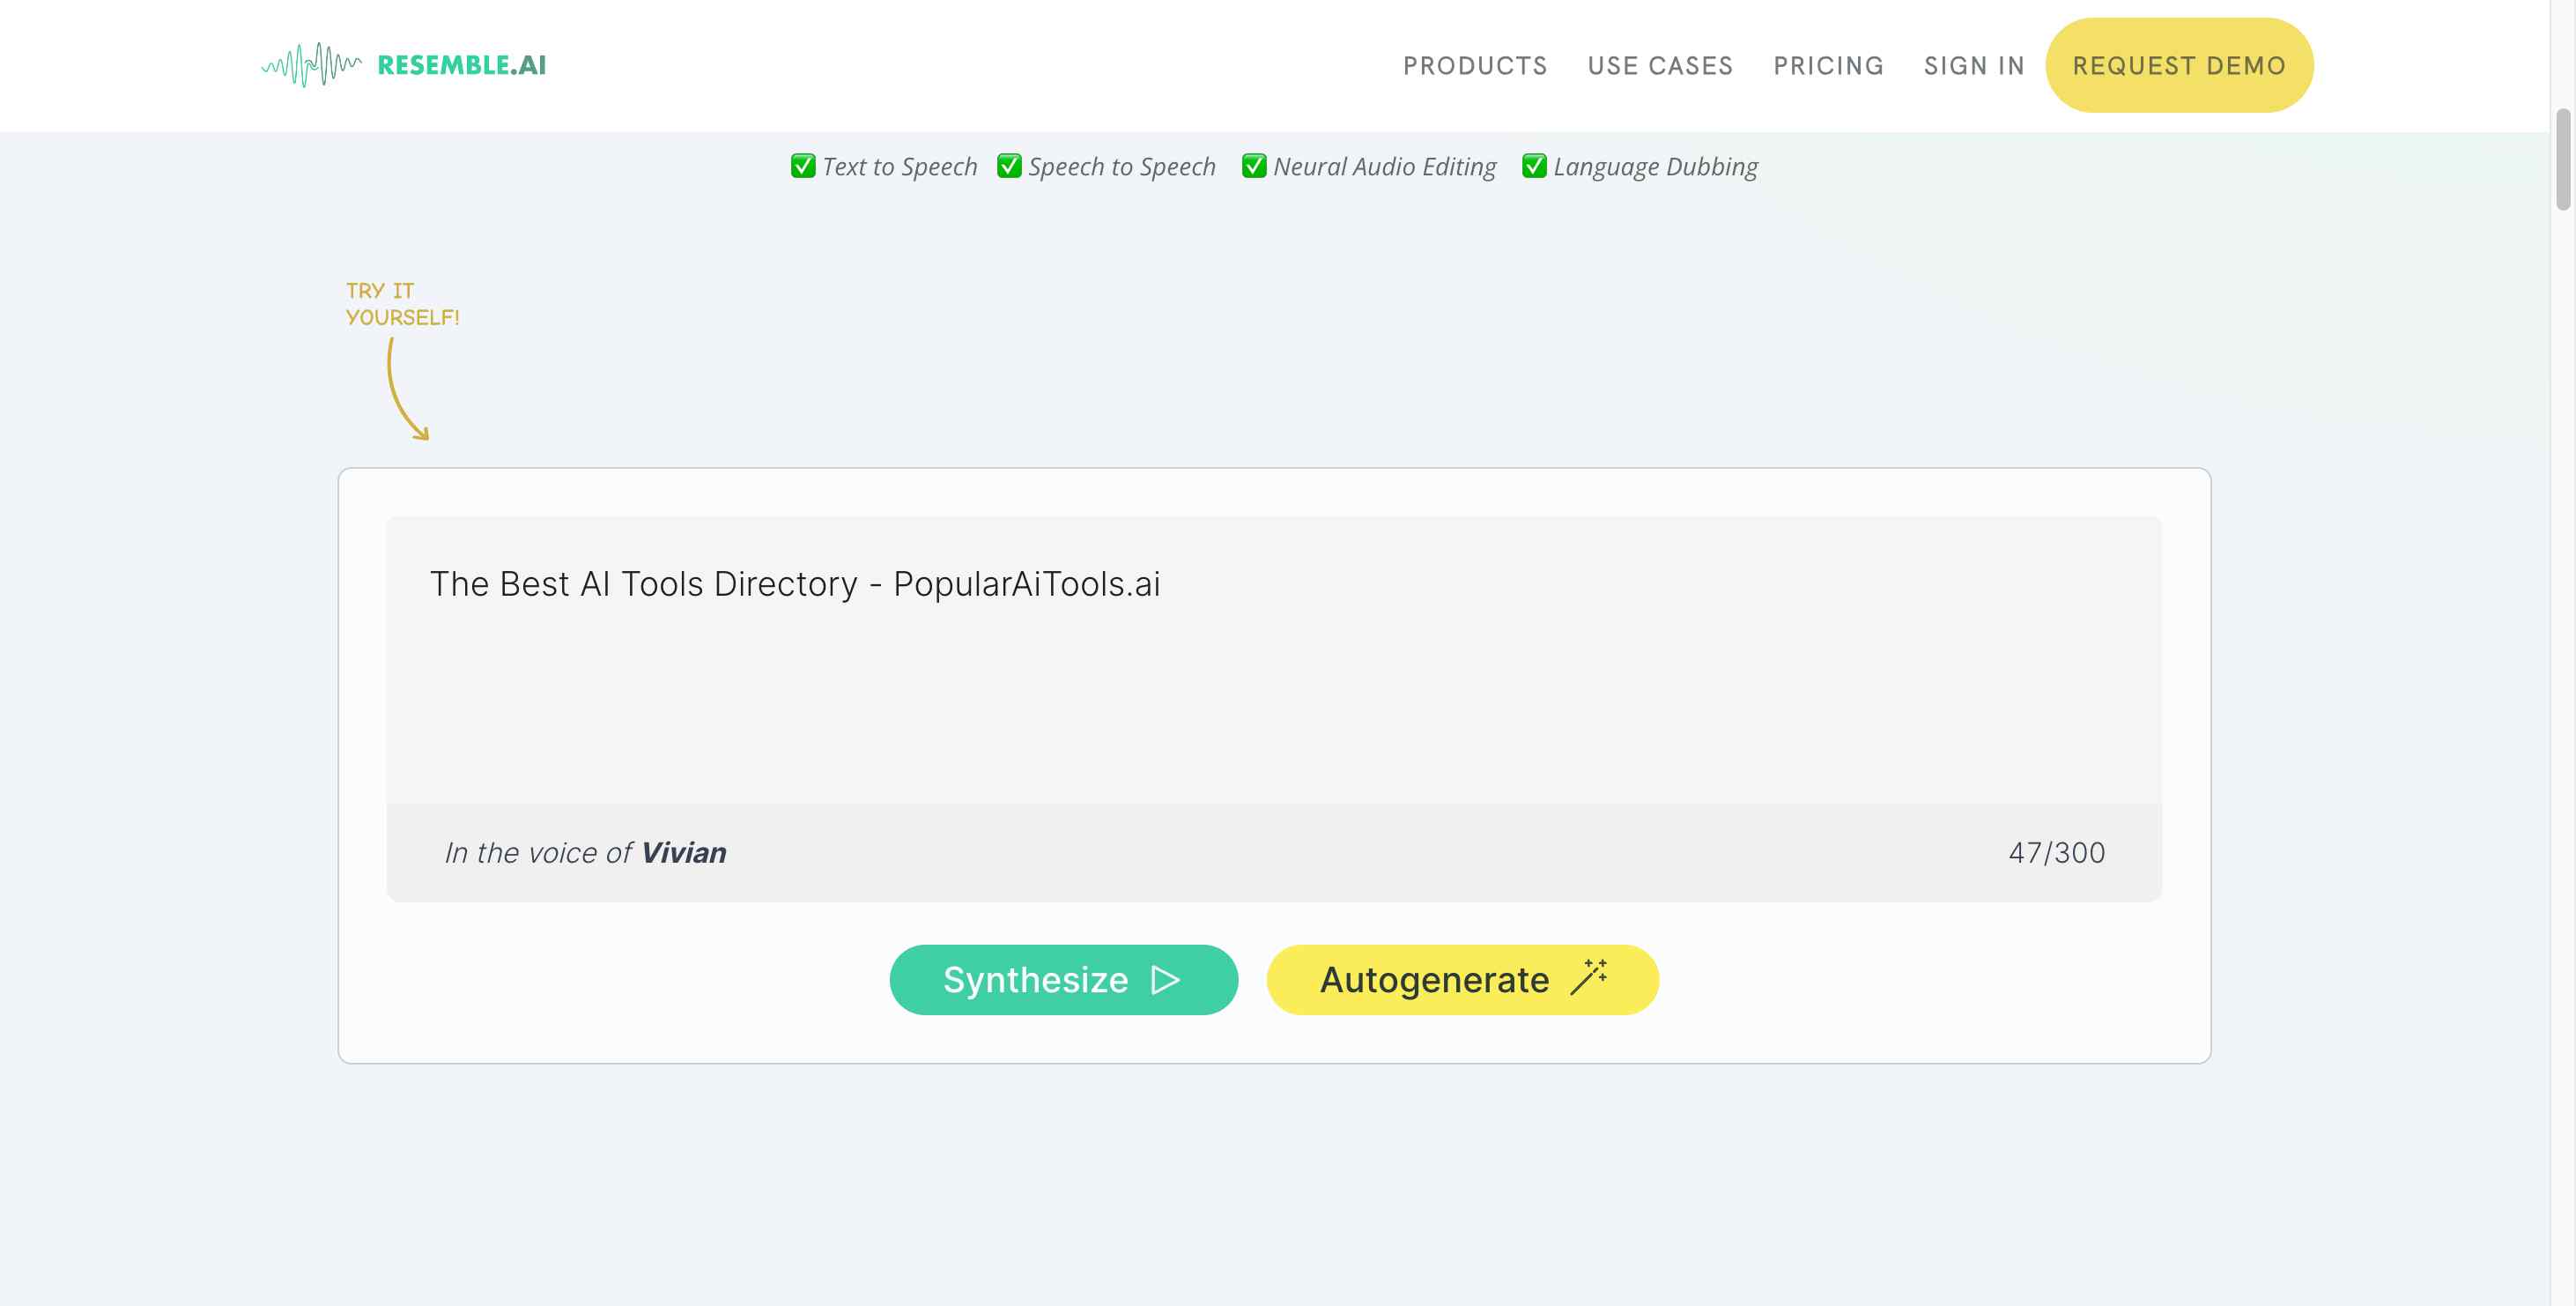The image size is (2576, 1306).
Task: Click the Speech to Speech checkmark icon
Action: tap(1009, 166)
